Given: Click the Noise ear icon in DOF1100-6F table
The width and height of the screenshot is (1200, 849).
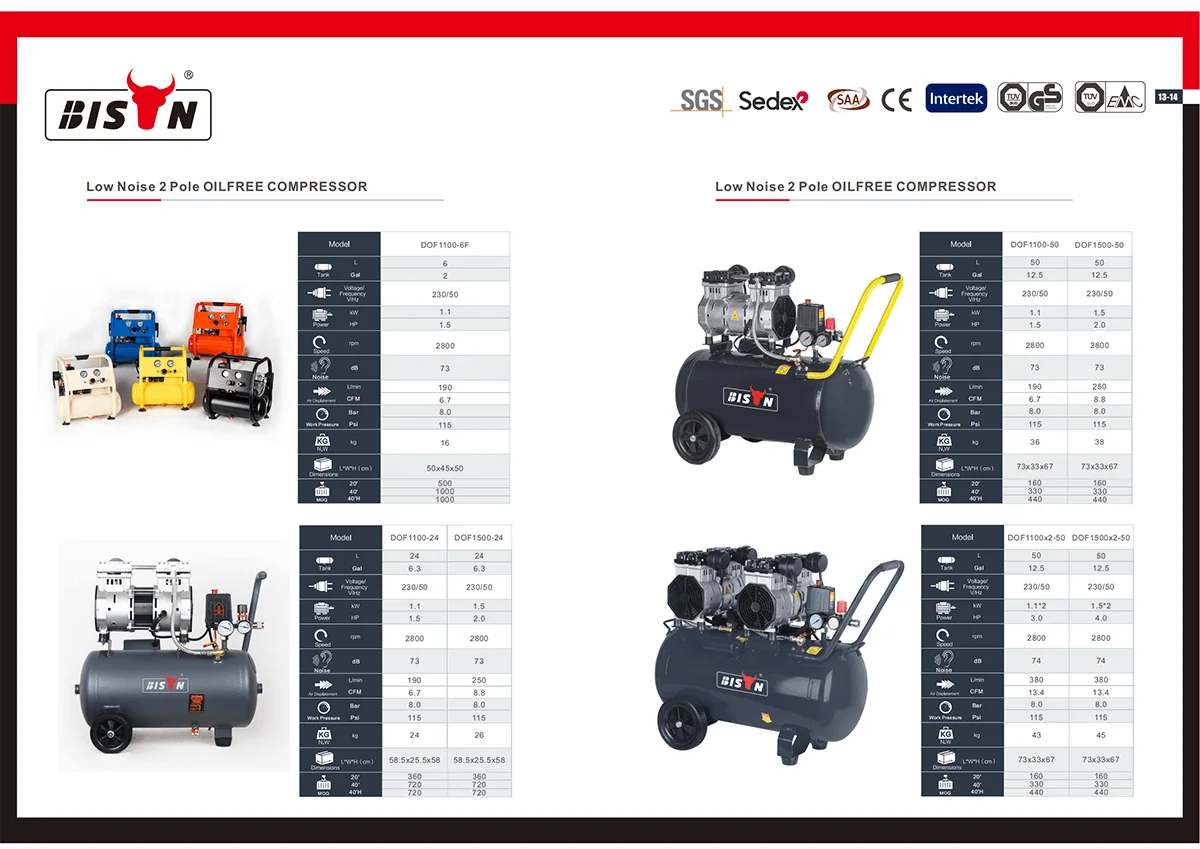Looking at the screenshot, I should [x=322, y=366].
